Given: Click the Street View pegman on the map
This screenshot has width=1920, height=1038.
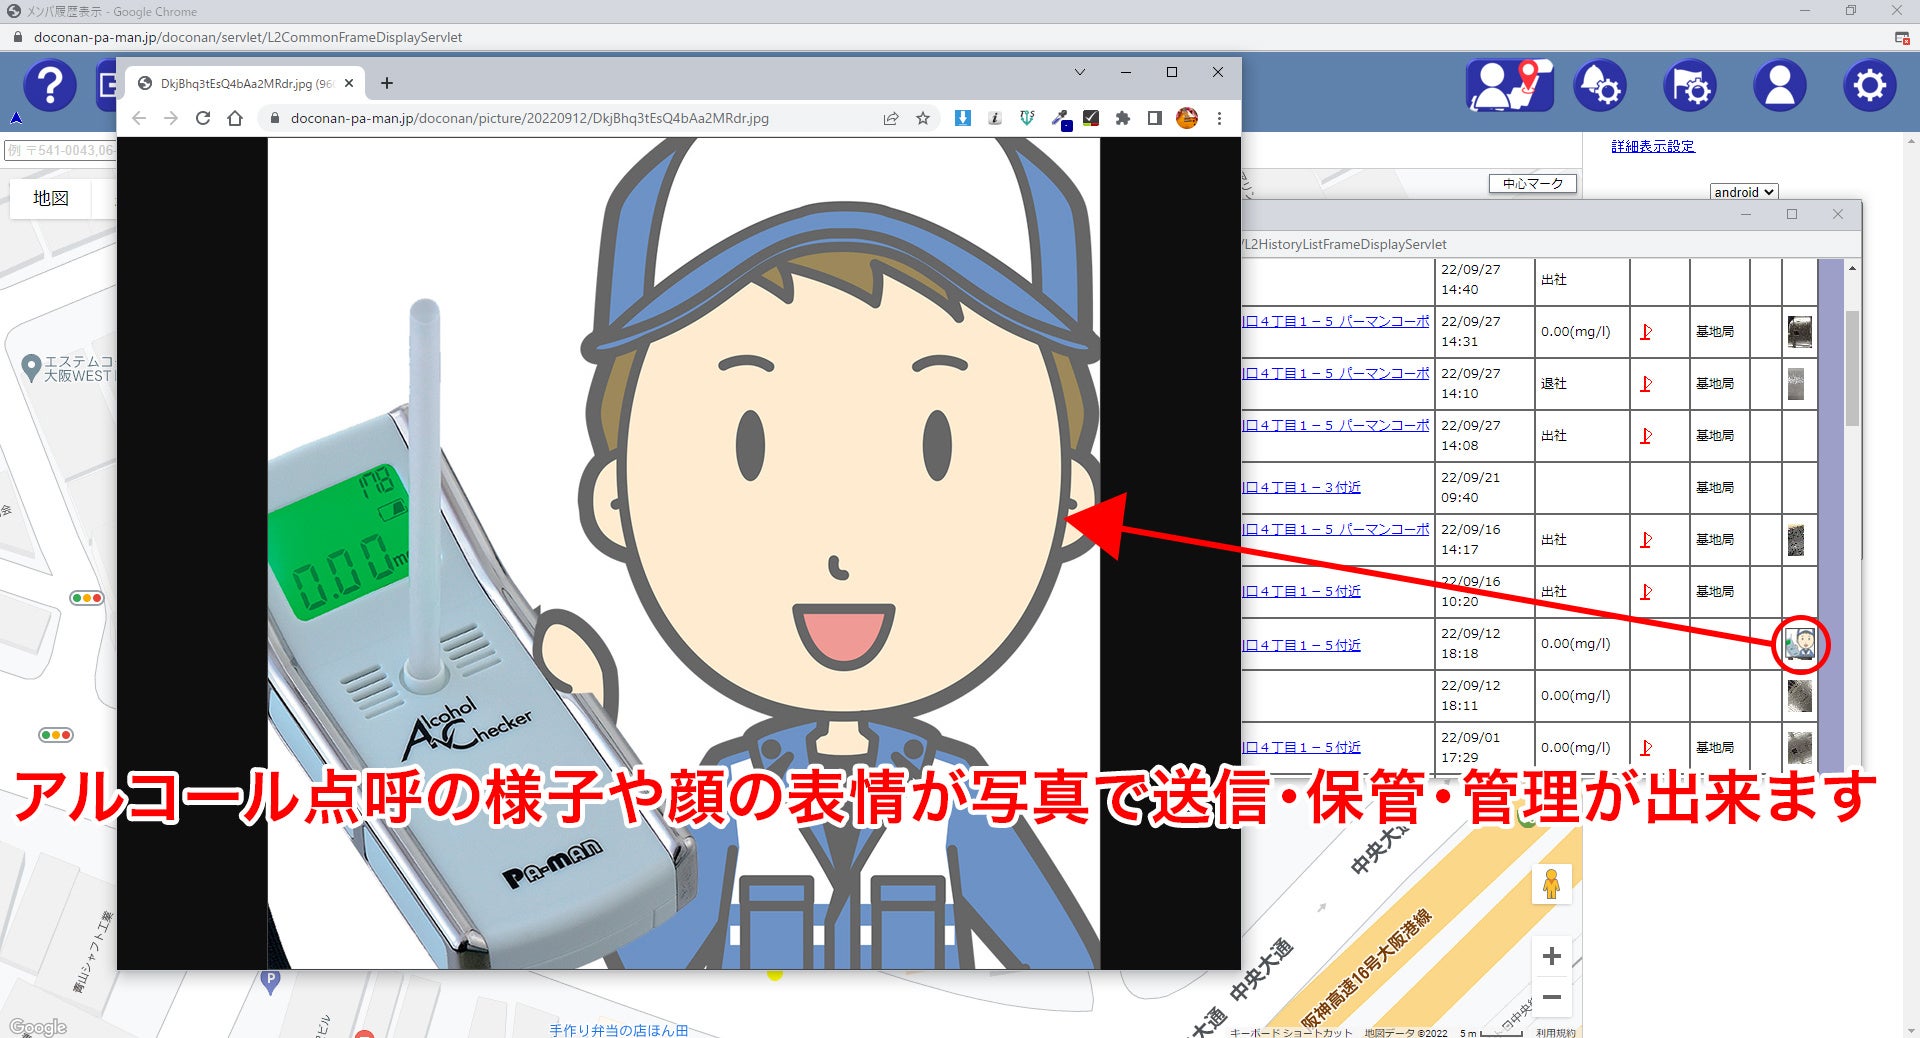Looking at the screenshot, I should pyautogui.click(x=1551, y=884).
